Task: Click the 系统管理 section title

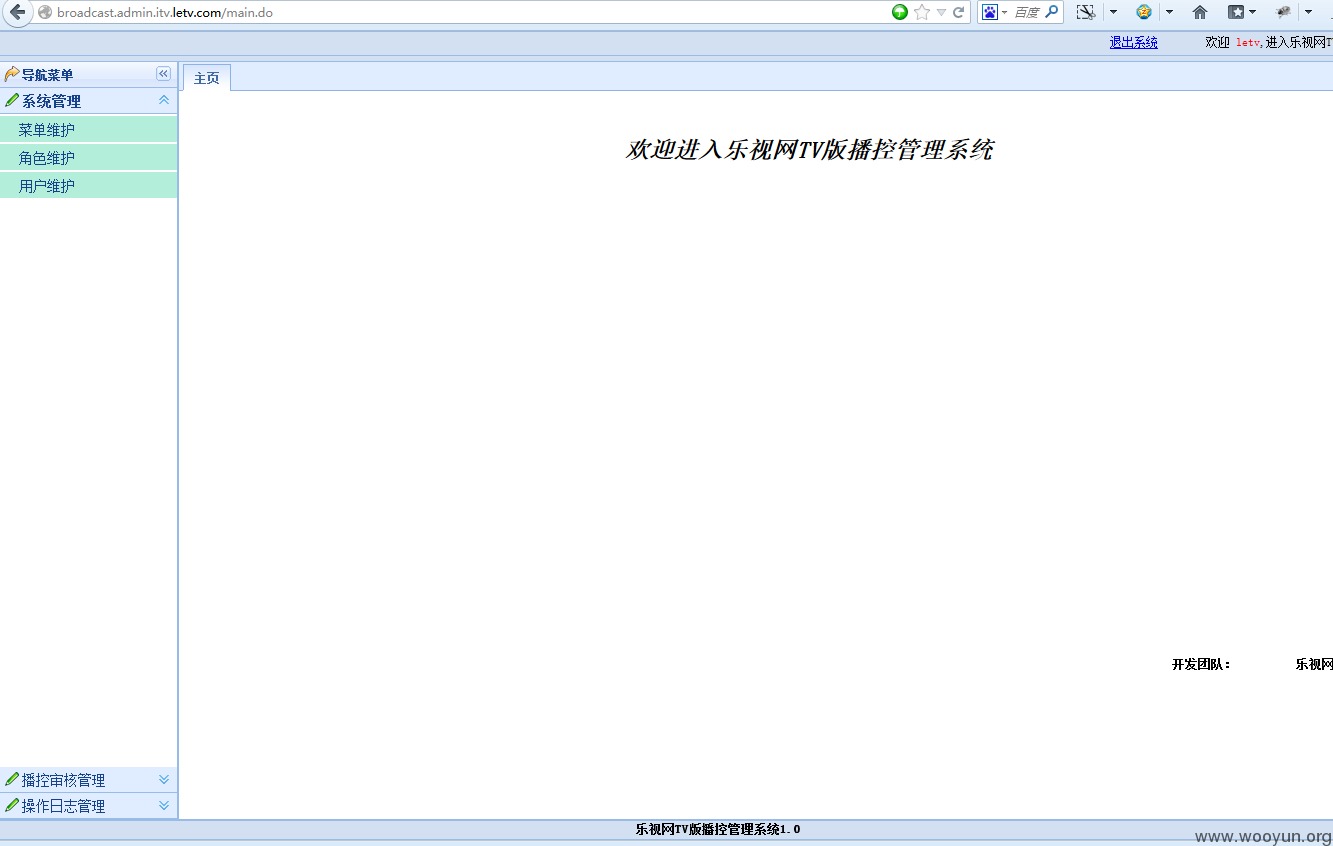Action: tap(51, 101)
